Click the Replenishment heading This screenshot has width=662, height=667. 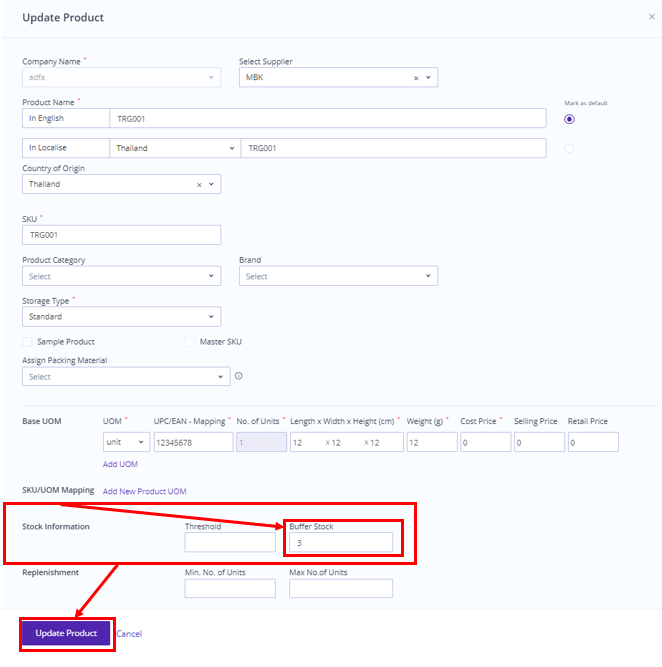pyautogui.click(x=50, y=573)
